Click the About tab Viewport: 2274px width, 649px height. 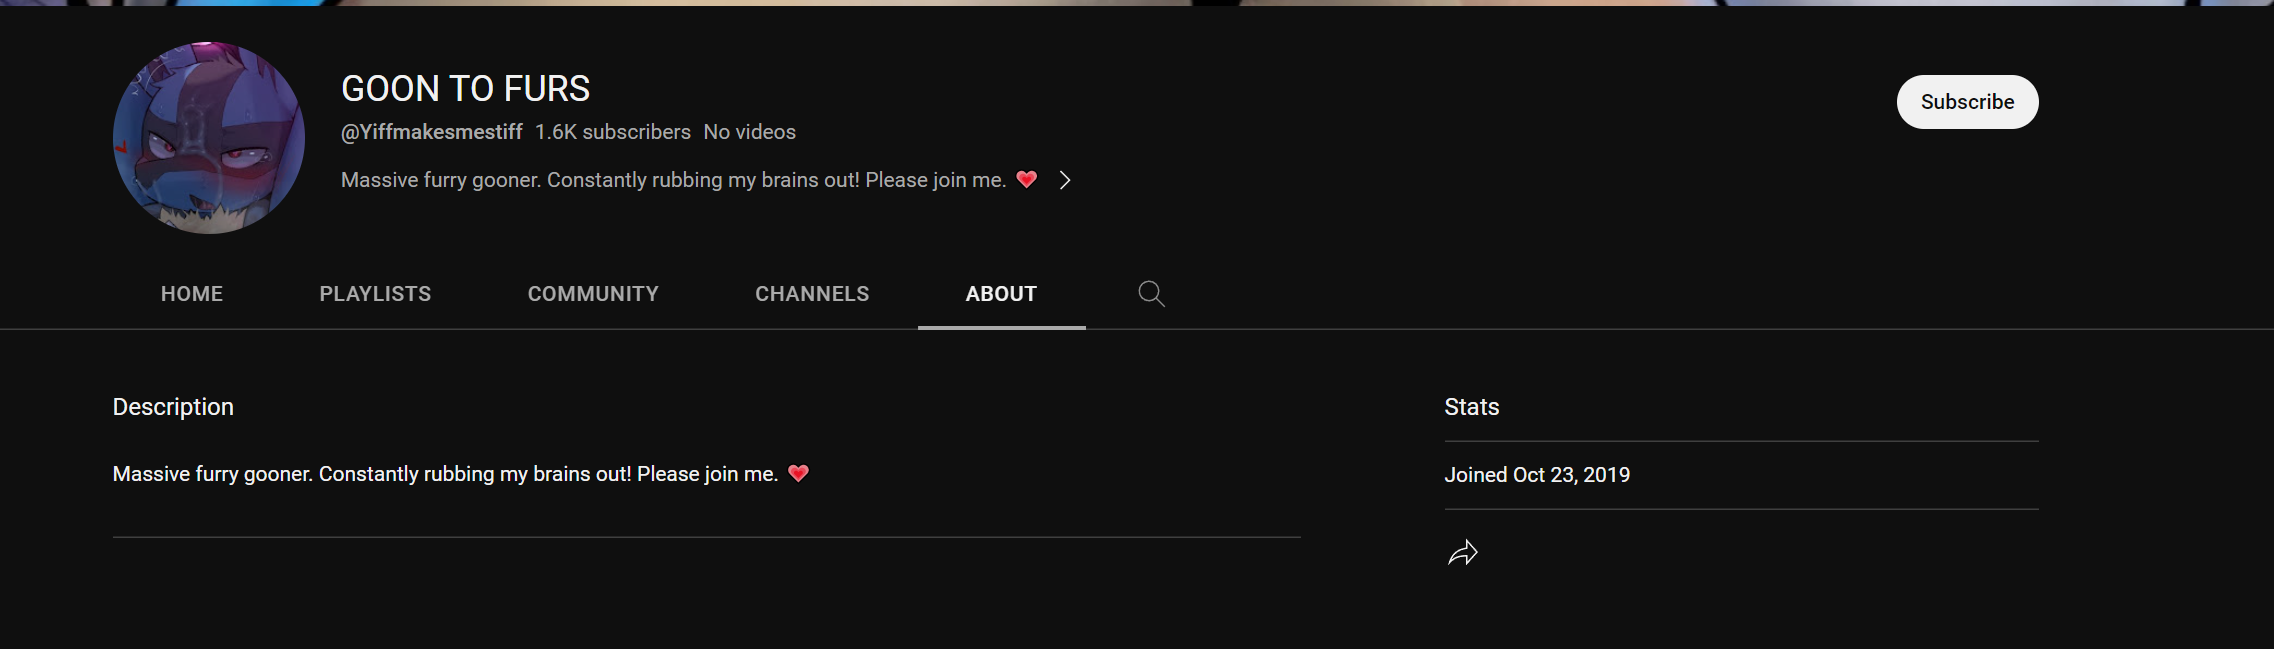(1001, 294)
